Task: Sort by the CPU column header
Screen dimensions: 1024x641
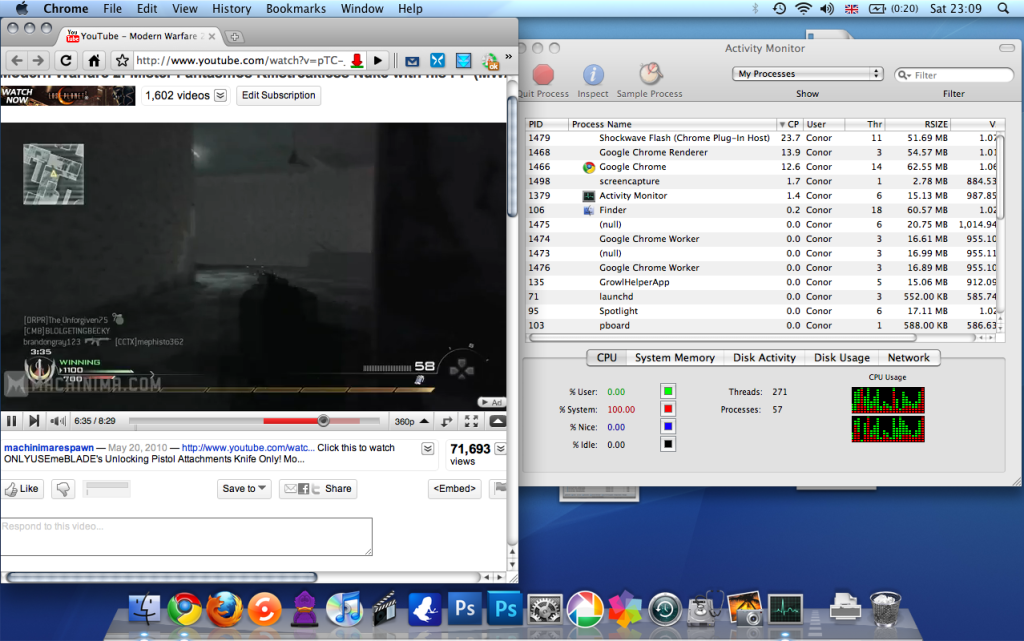Action: pos(789,124)
